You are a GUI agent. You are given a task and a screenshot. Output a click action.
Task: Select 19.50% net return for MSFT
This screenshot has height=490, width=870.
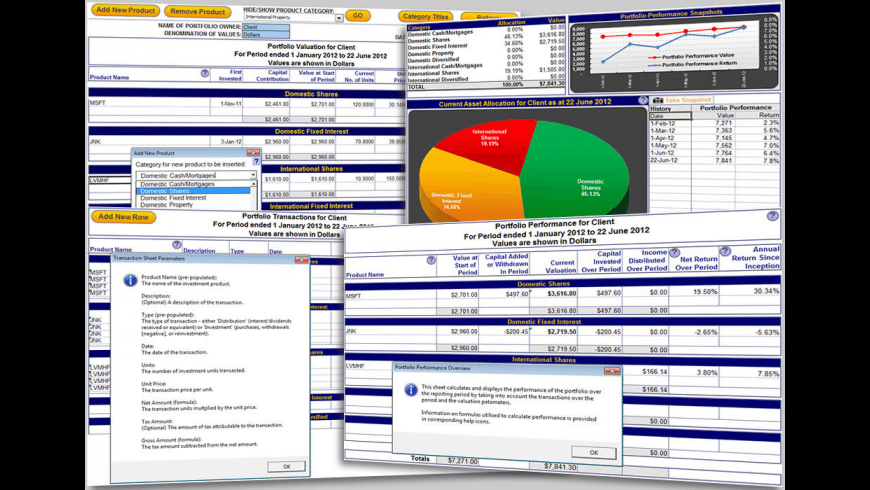[x=705, y=291]
